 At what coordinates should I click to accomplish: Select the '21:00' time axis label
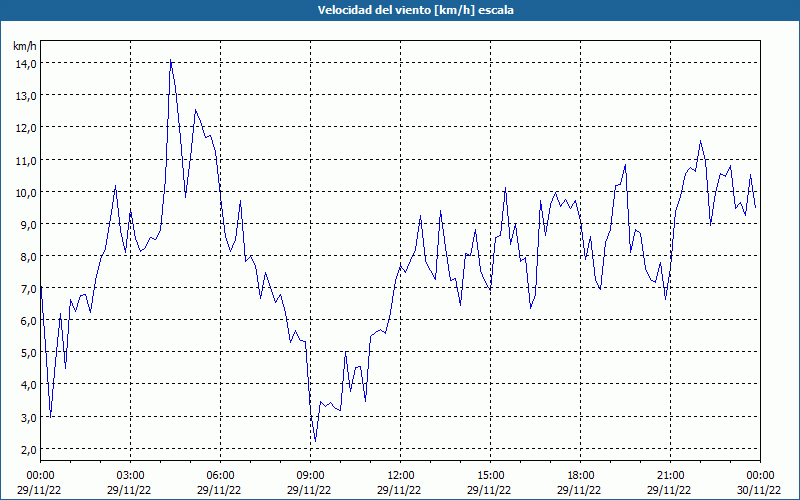[x=670, y=476]
